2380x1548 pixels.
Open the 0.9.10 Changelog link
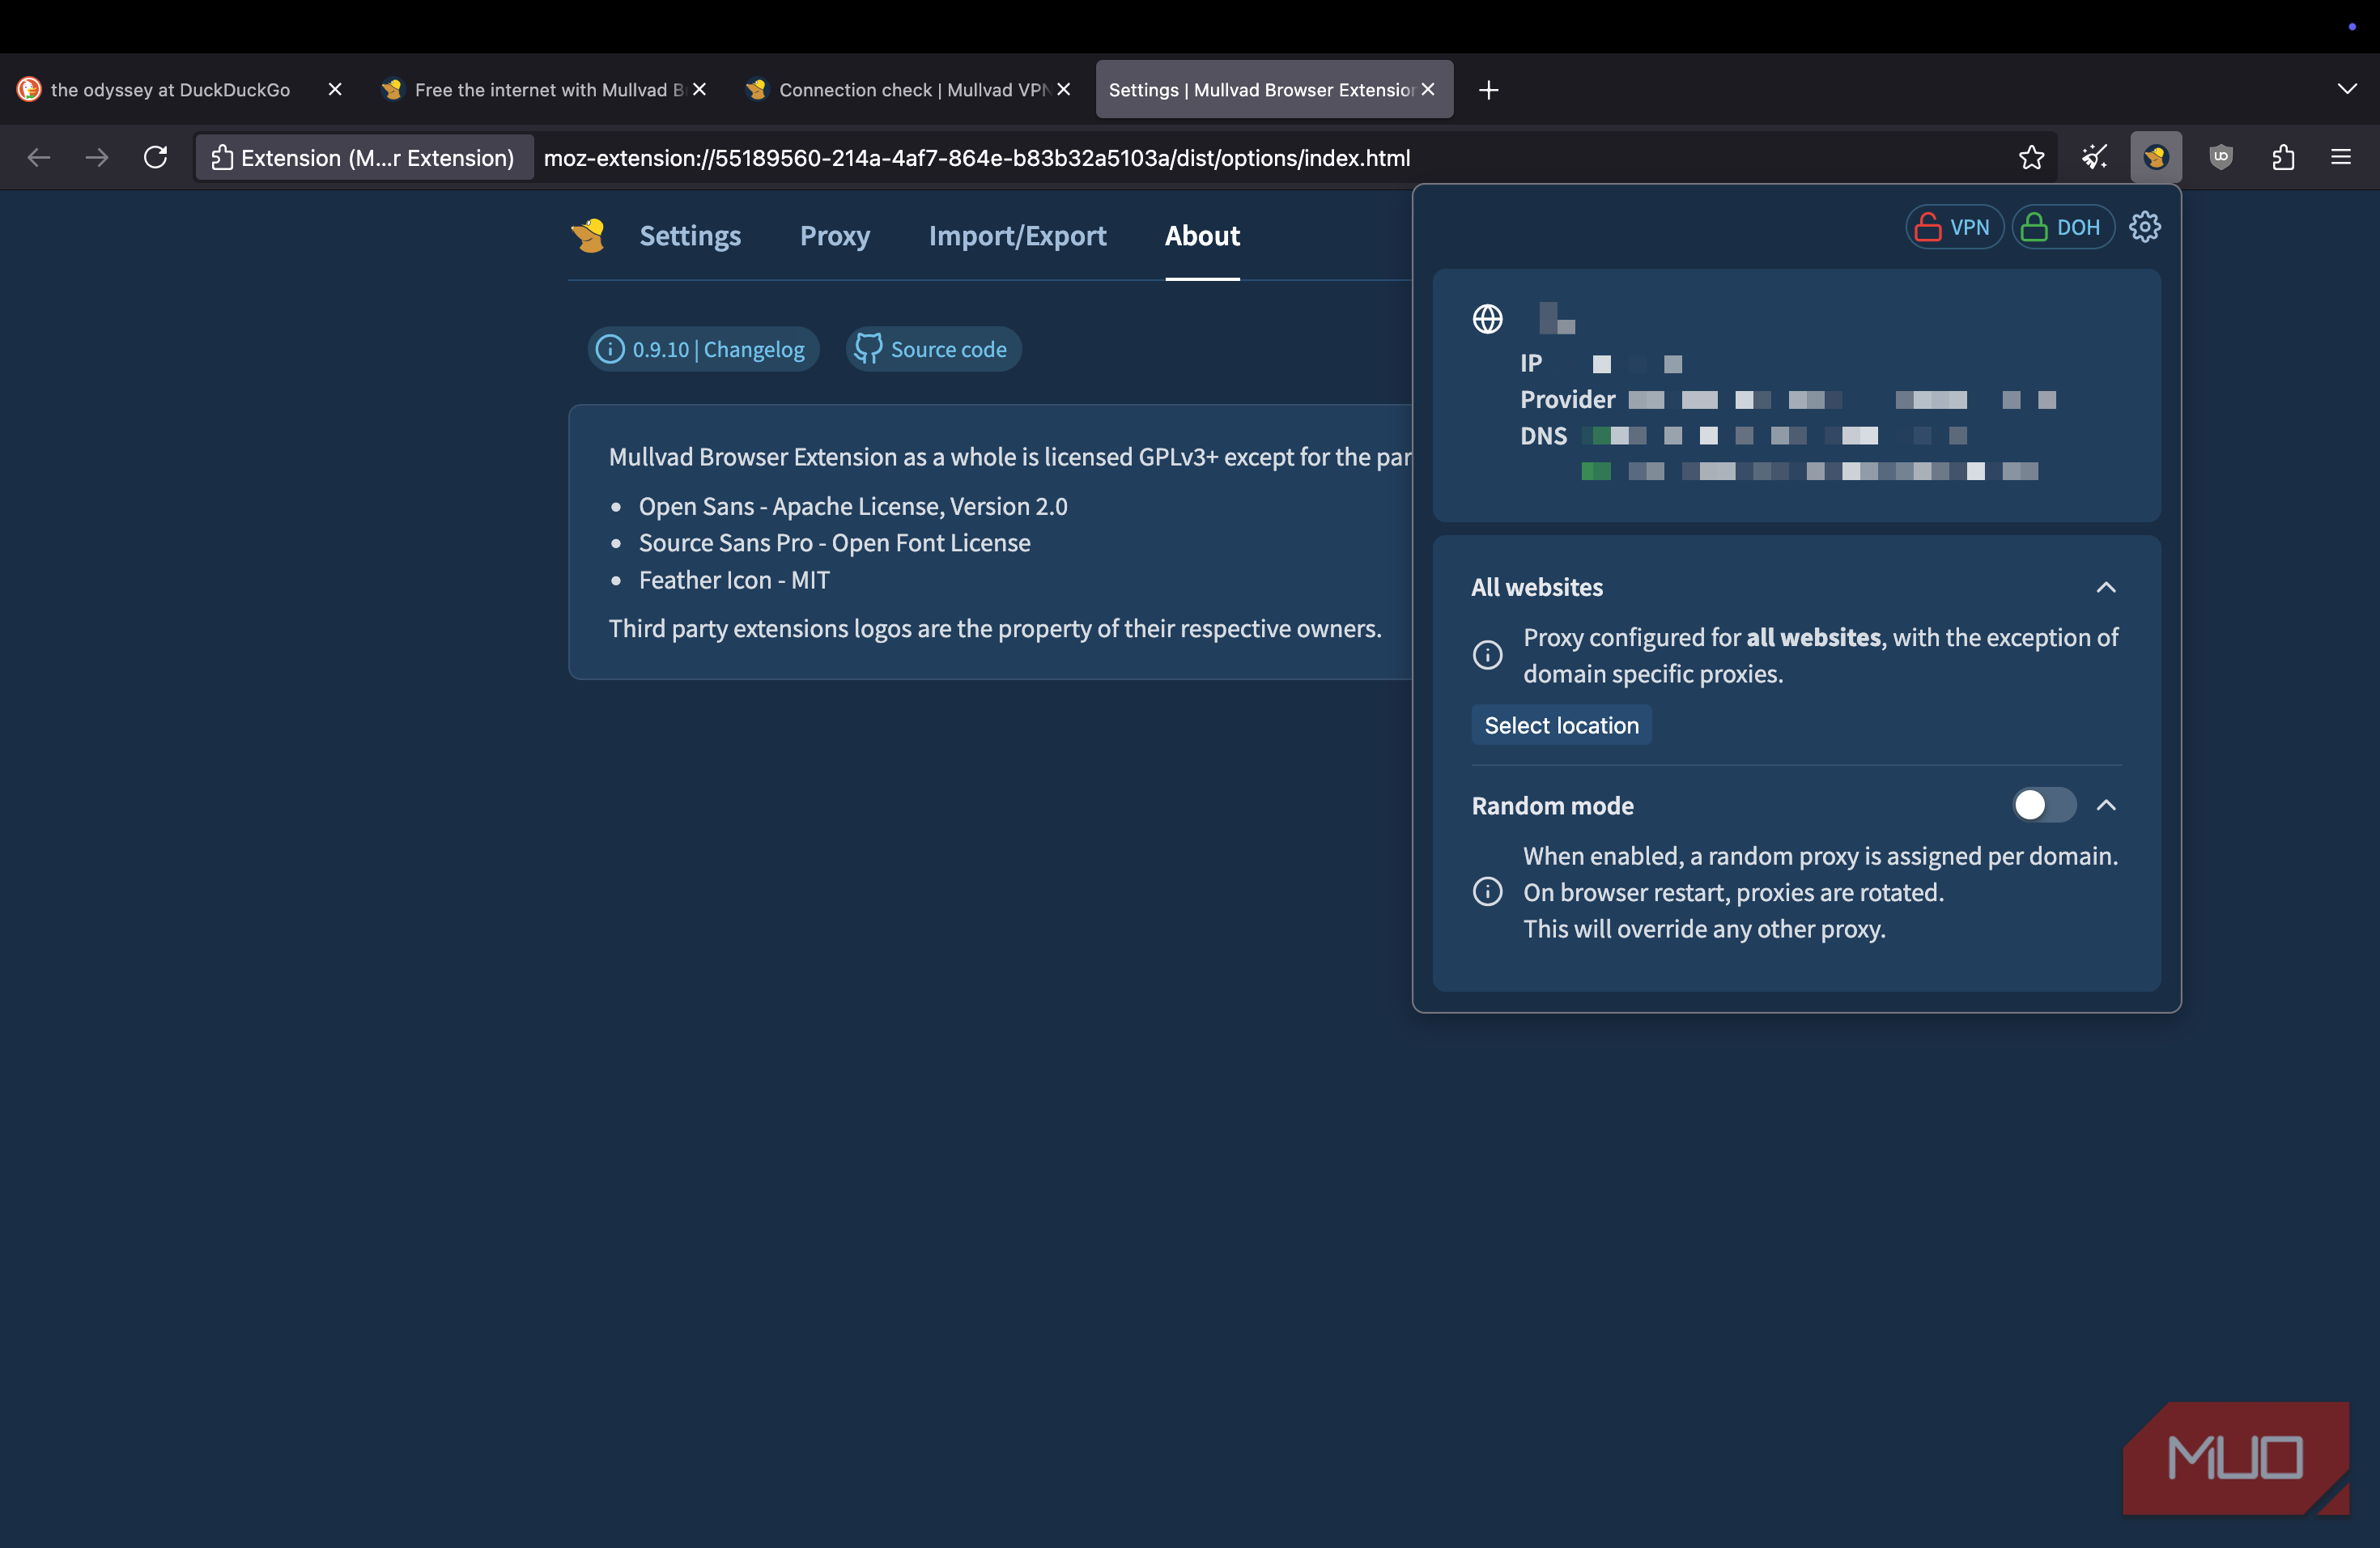(x=703, y=349)
